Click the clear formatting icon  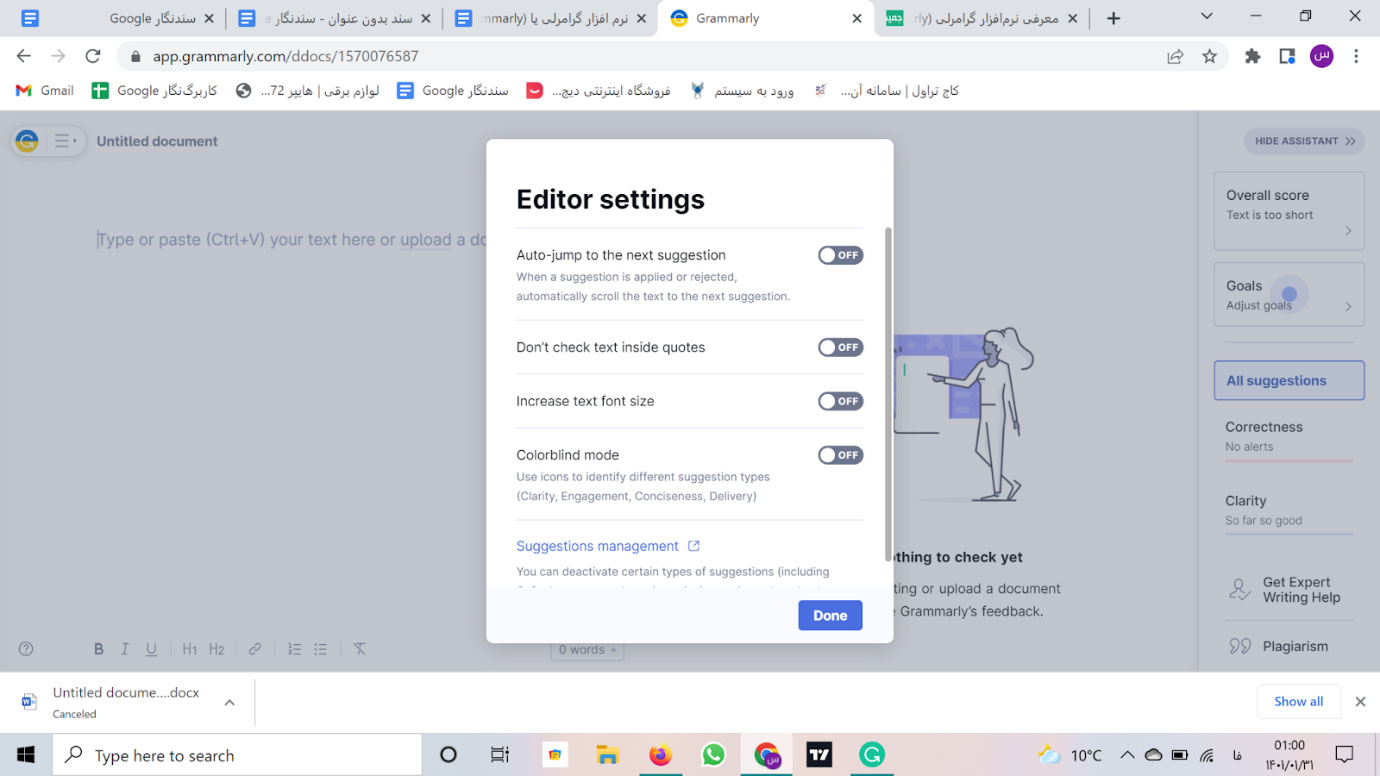[x=359, y=649]
